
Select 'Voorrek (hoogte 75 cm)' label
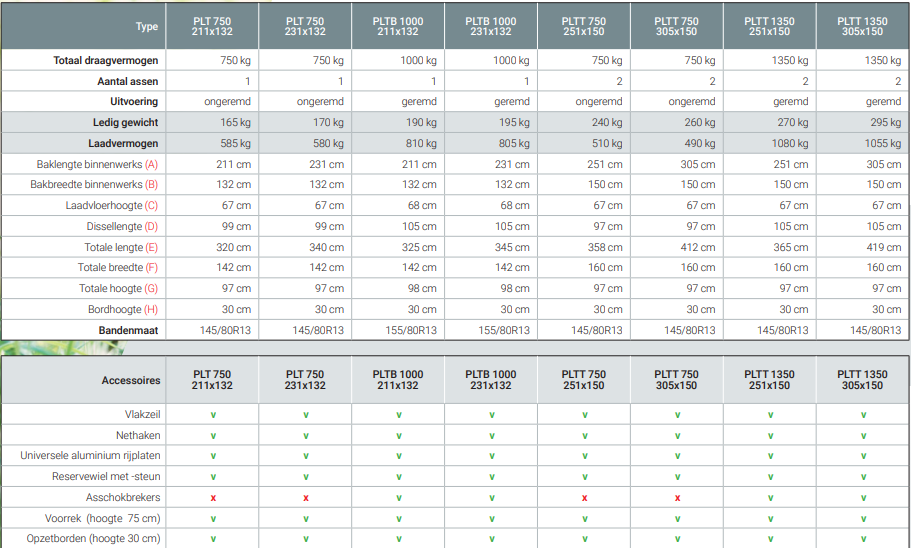click(x=102, y=518)
